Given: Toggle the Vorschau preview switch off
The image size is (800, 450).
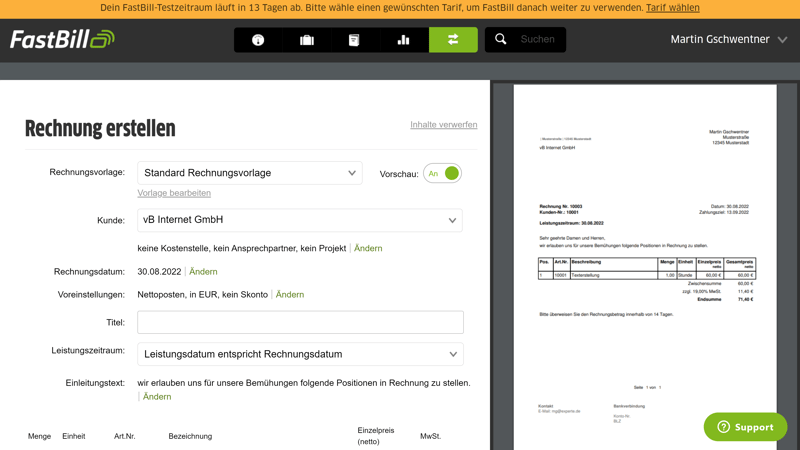Looking at the screenshot, I should point(442,174).
